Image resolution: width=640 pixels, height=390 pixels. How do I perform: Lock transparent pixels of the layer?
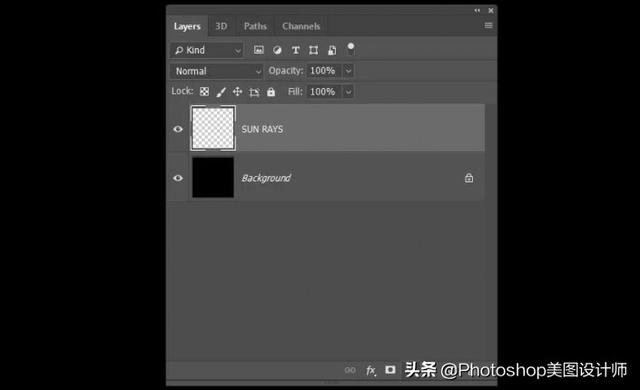click(204, 92)
